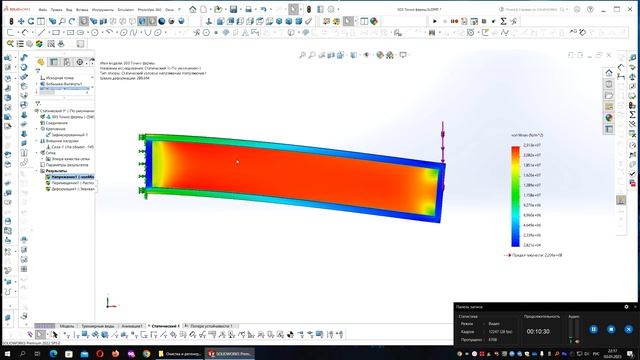Open Edit Appearance from the heads-up view toolbar
Viewport: 640px width, 360px height.
point(380,55)
